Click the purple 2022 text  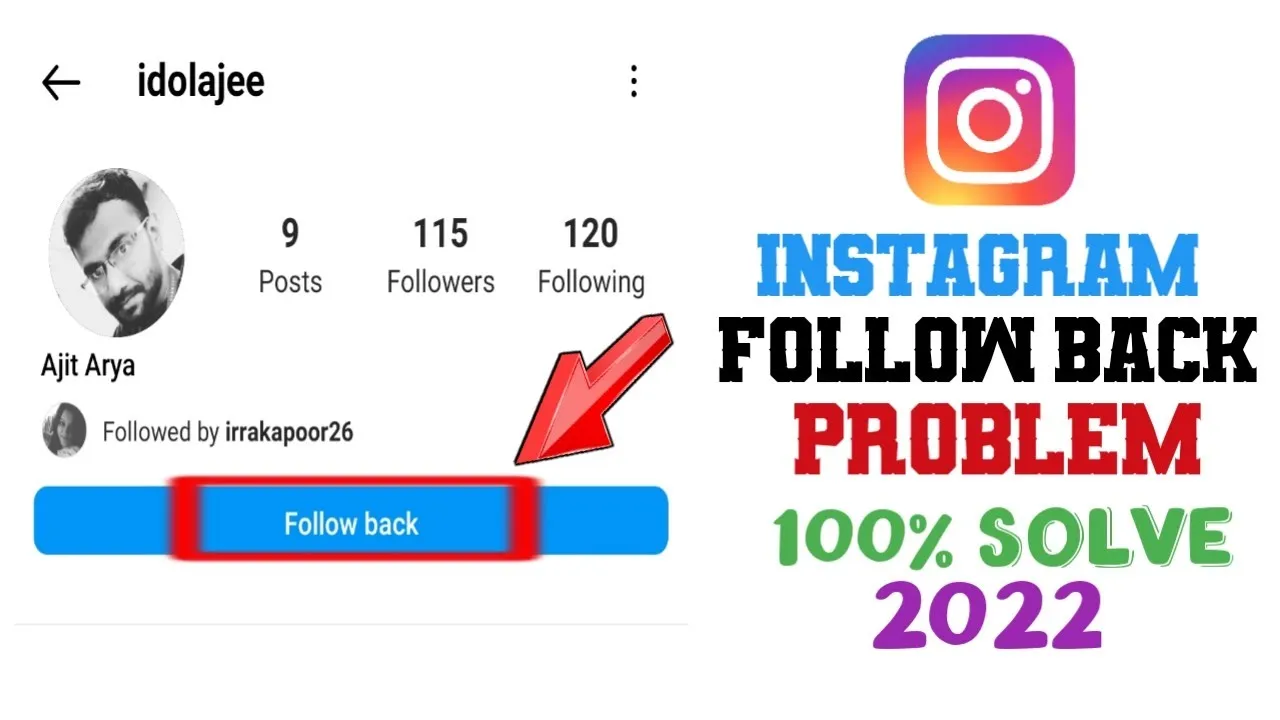pos(987,616)
